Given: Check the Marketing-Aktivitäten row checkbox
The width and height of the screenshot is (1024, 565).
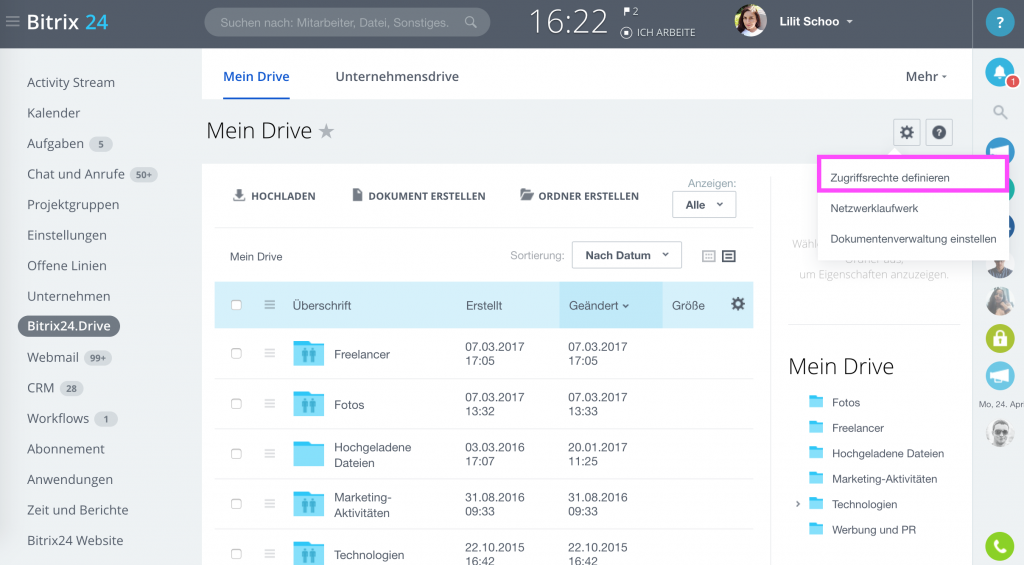Looking at the screenshot, I should pos(236,504).
